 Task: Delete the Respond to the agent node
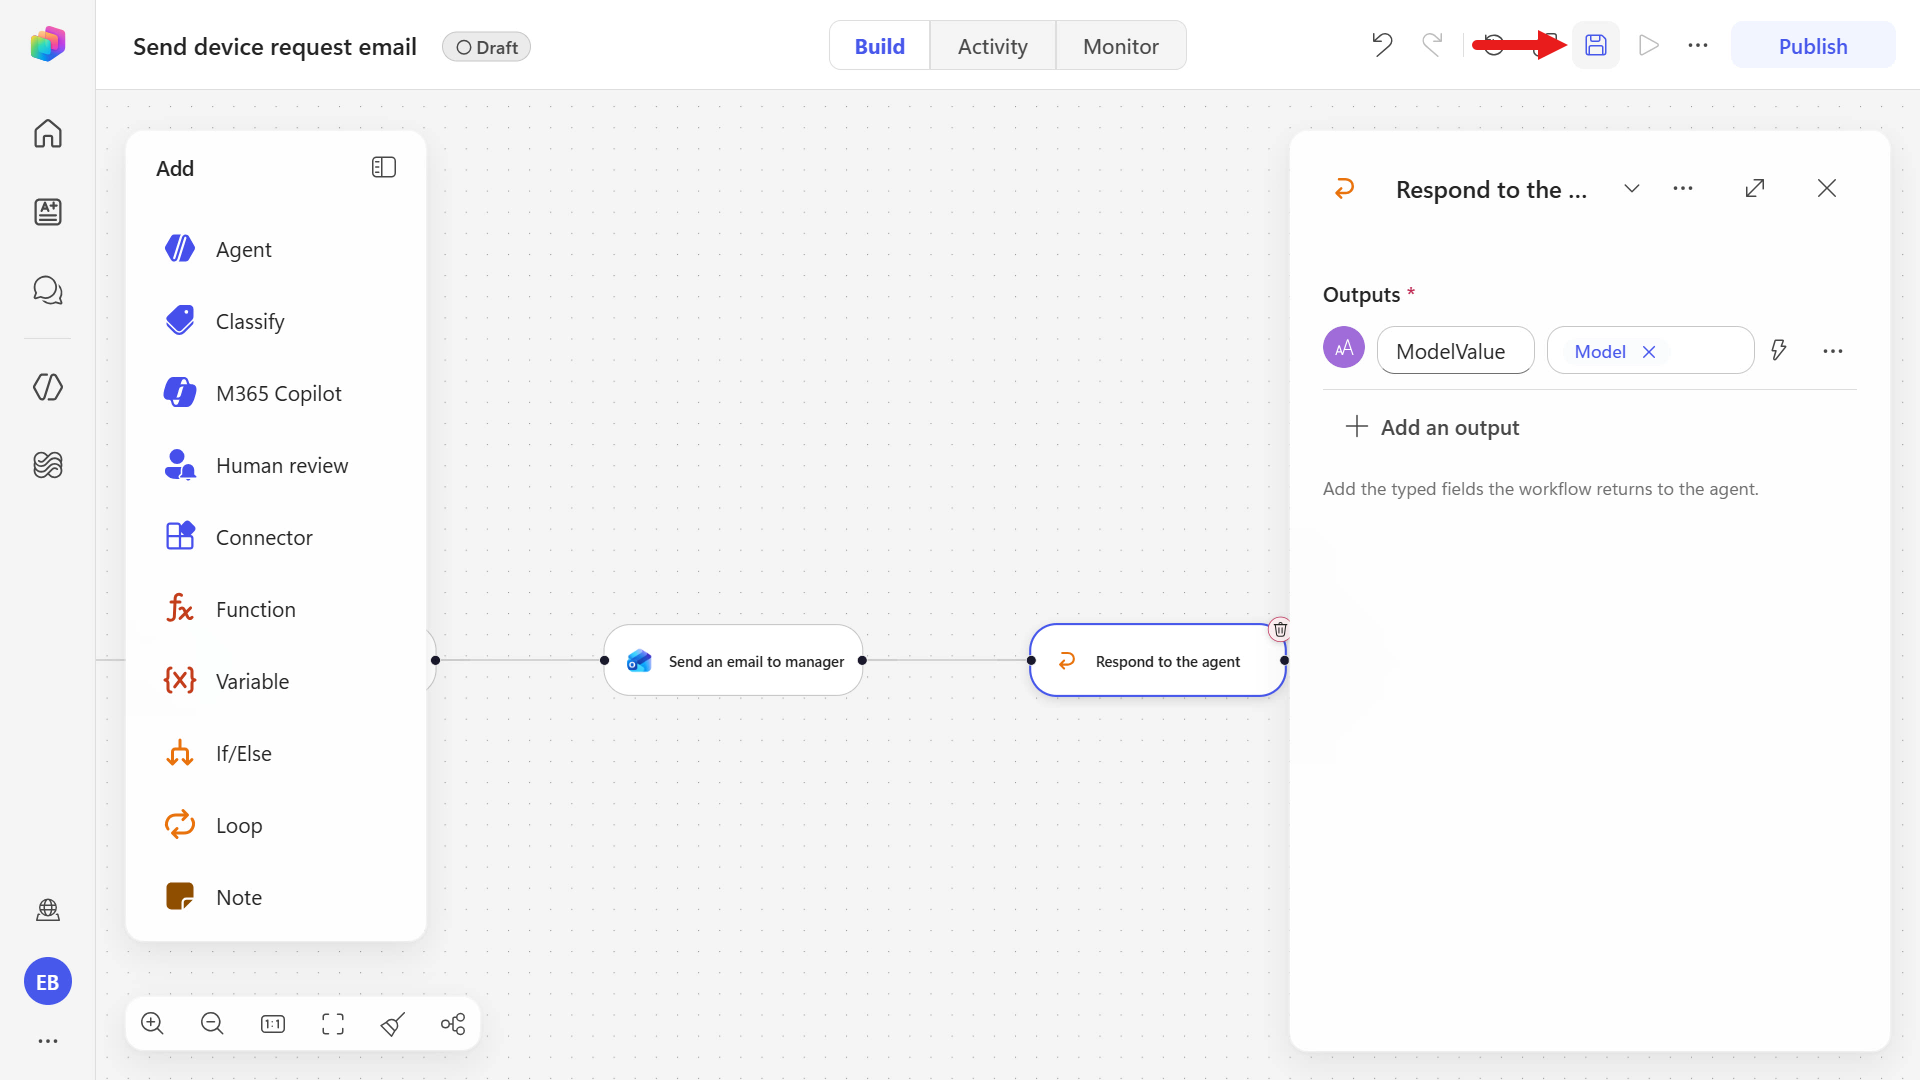[1280, 629]
